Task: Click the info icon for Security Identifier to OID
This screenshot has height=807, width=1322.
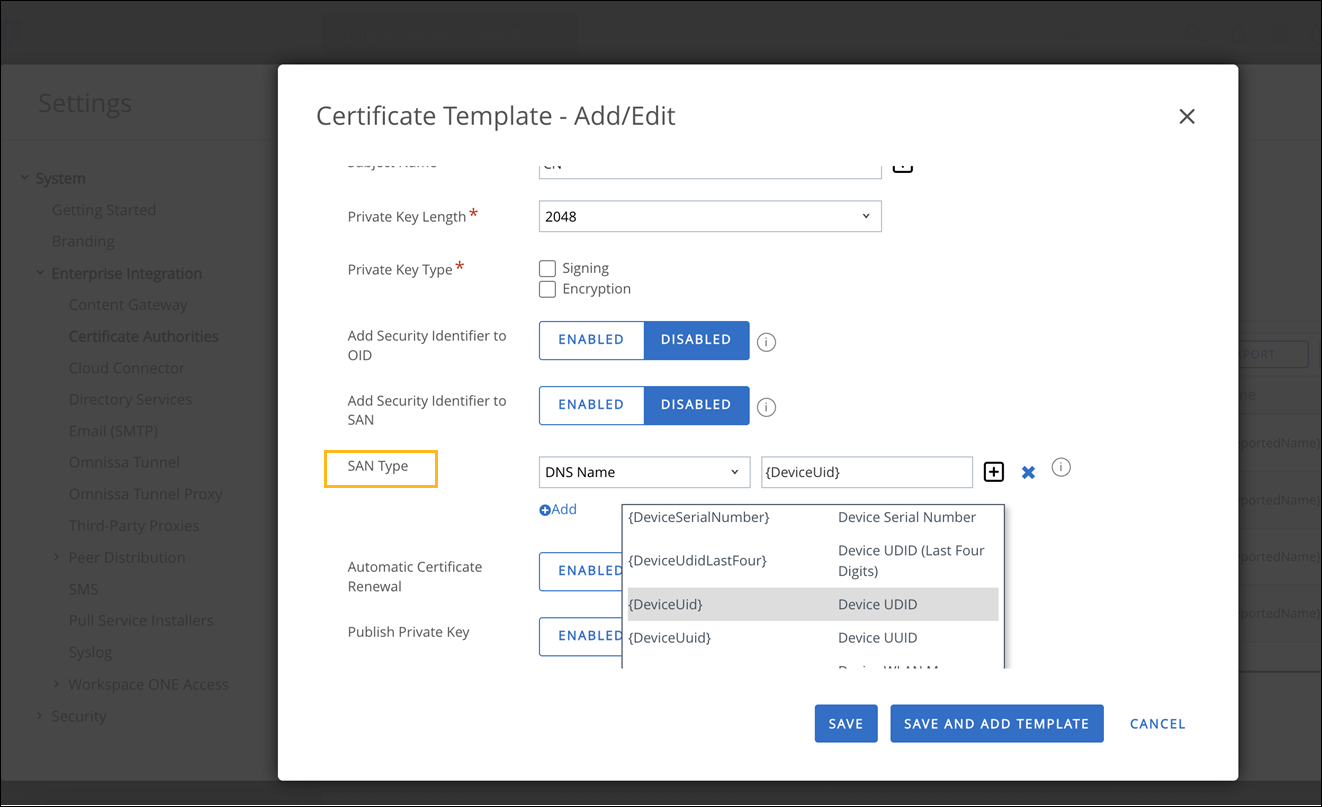Action: [766, 342]
